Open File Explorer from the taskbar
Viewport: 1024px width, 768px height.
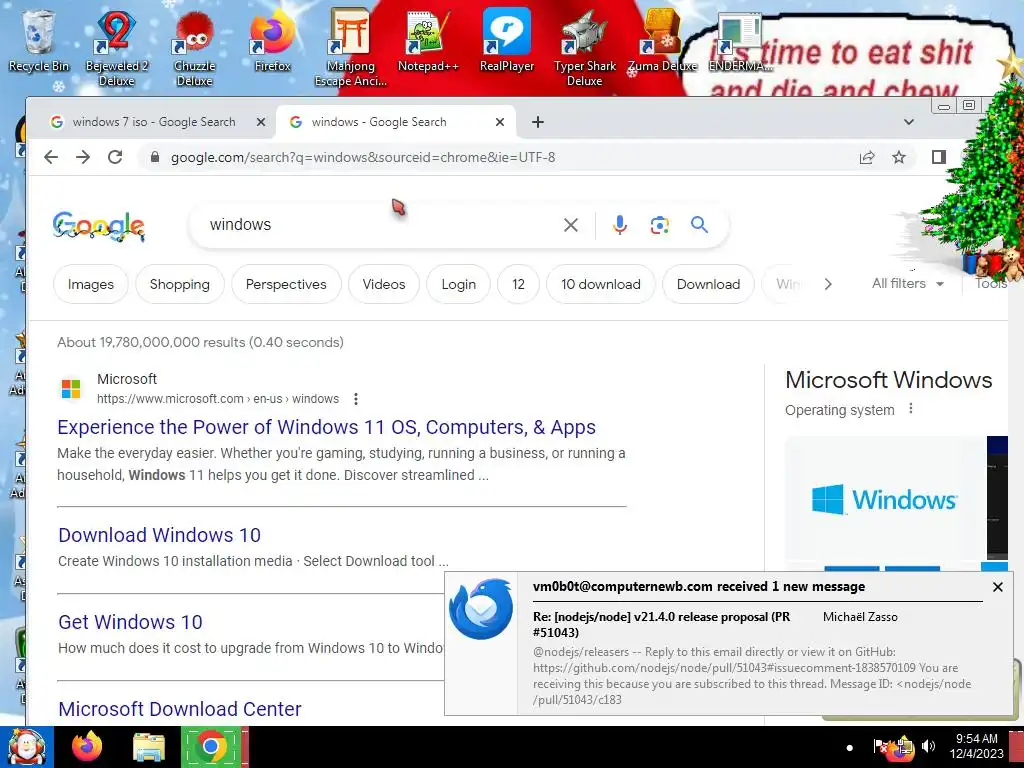point(149,748)
